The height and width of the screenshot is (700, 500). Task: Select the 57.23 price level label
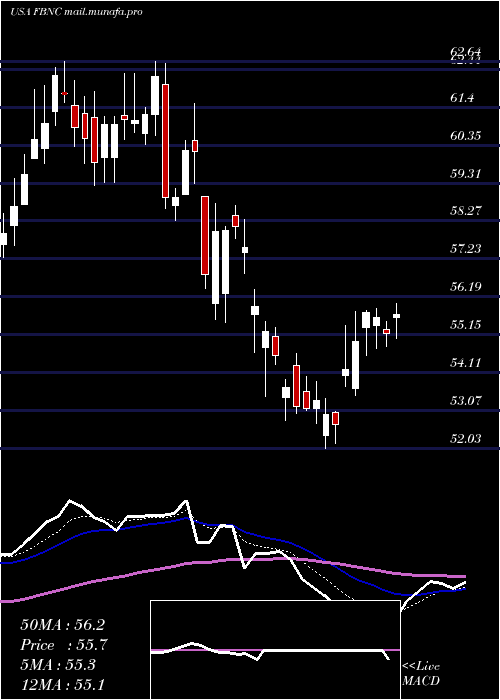(466, 248)
